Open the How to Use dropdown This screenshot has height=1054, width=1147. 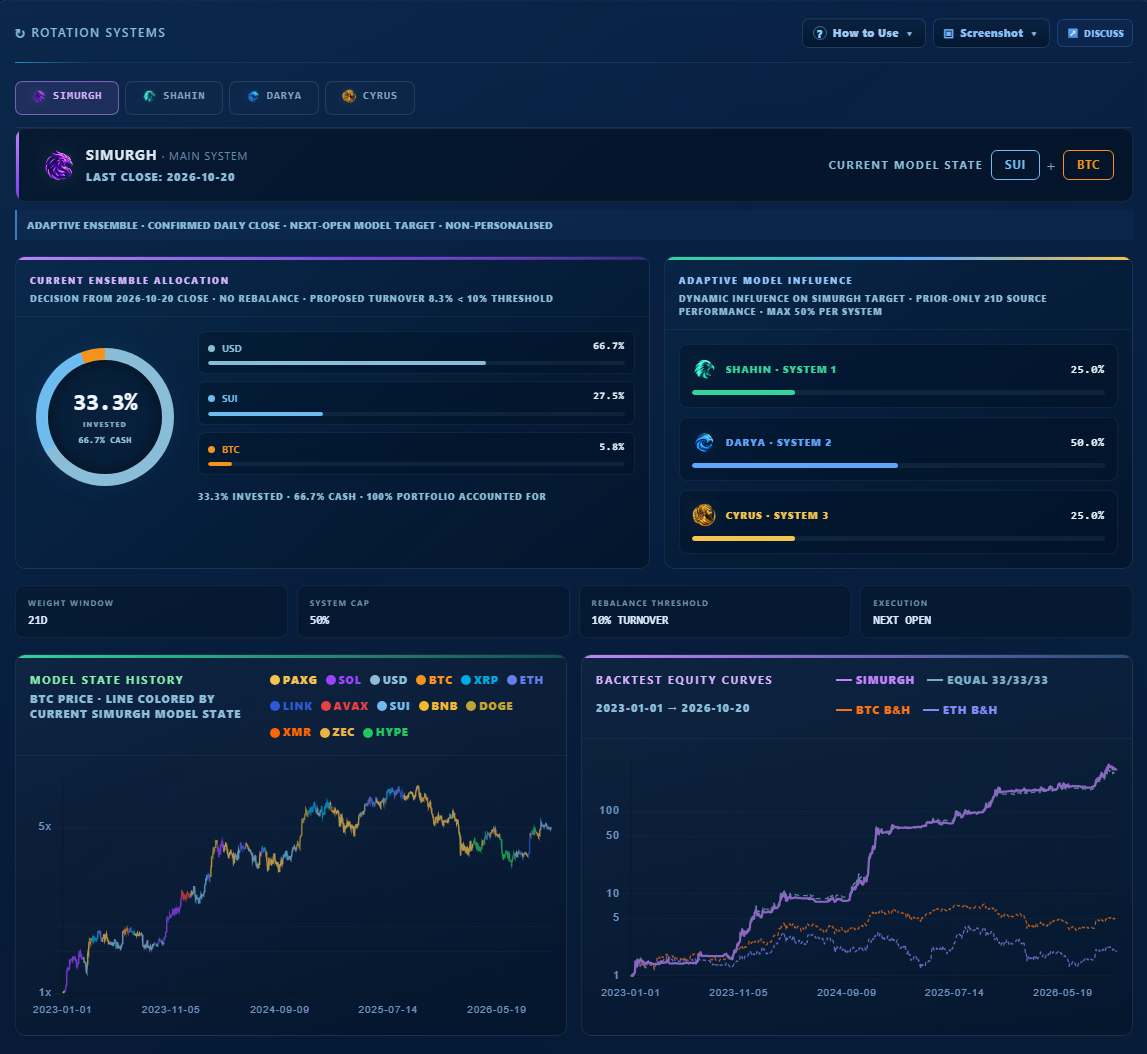click(x=863, y=34)
